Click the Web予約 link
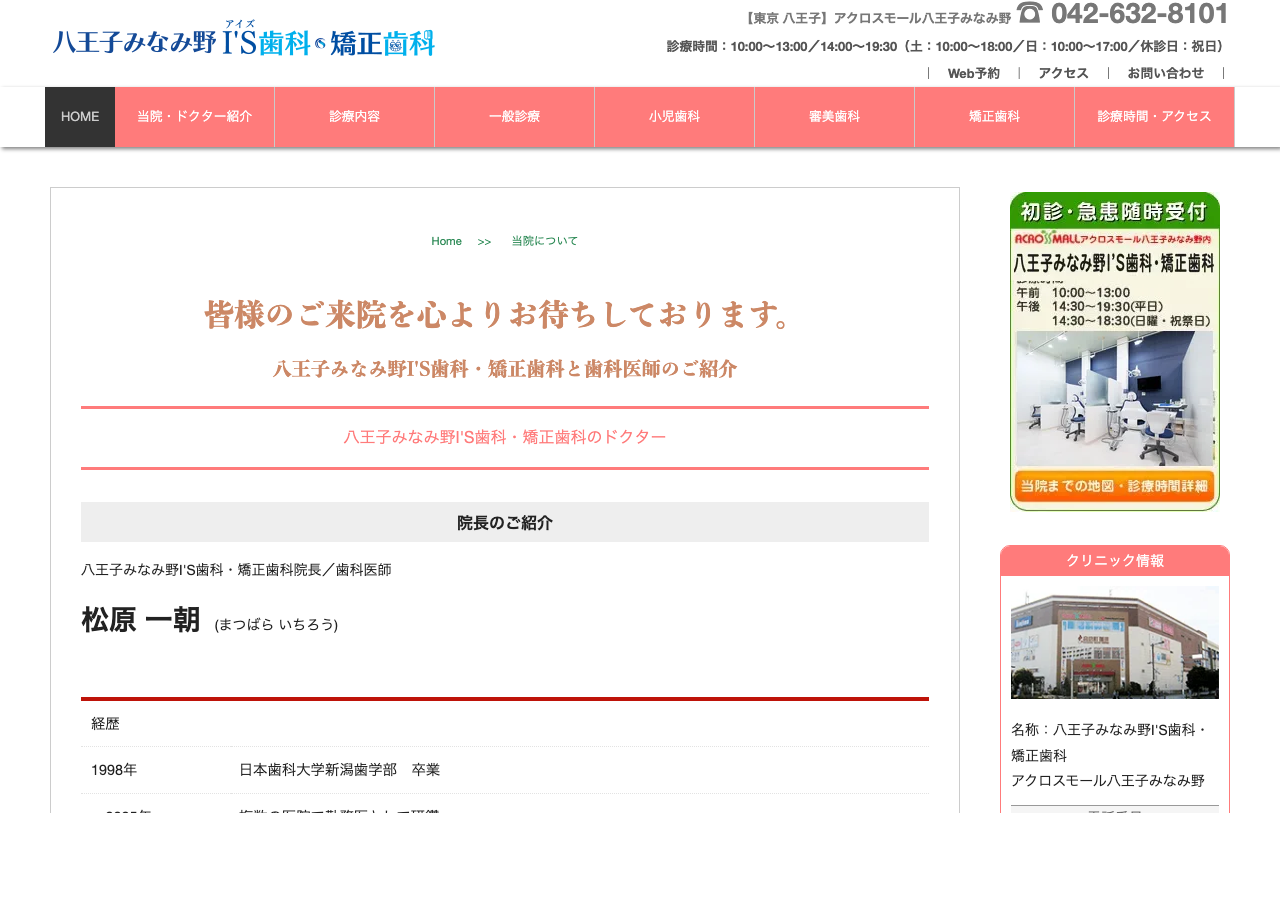Viewport: 1280px width, 900px height. tap(974, 73)
